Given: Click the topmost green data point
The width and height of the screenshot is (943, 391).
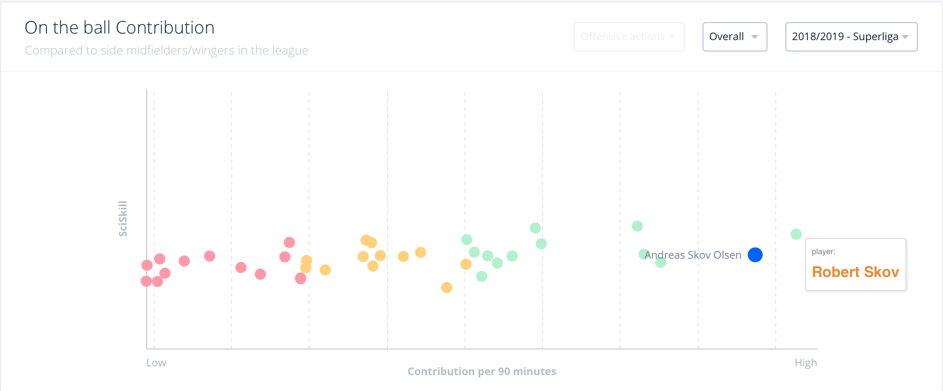Looking at the screenshot, I should 637,226.
